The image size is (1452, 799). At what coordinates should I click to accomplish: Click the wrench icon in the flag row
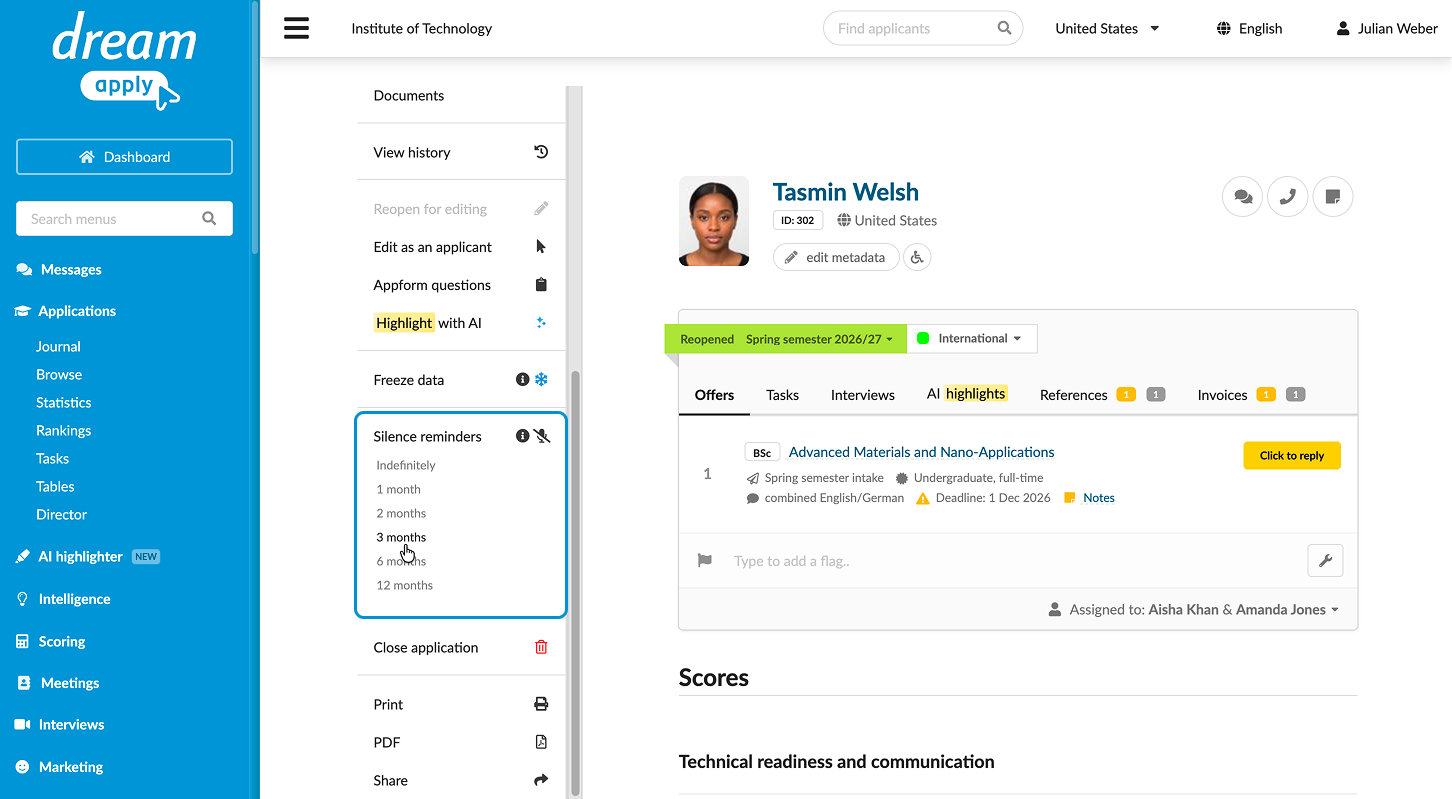coord(1325,561)
